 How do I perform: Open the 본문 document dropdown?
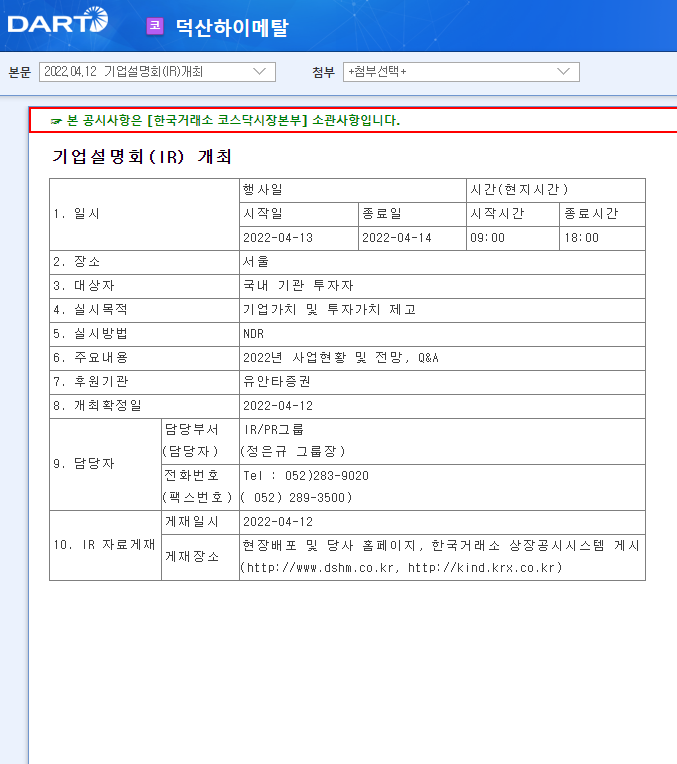point(157,72)
